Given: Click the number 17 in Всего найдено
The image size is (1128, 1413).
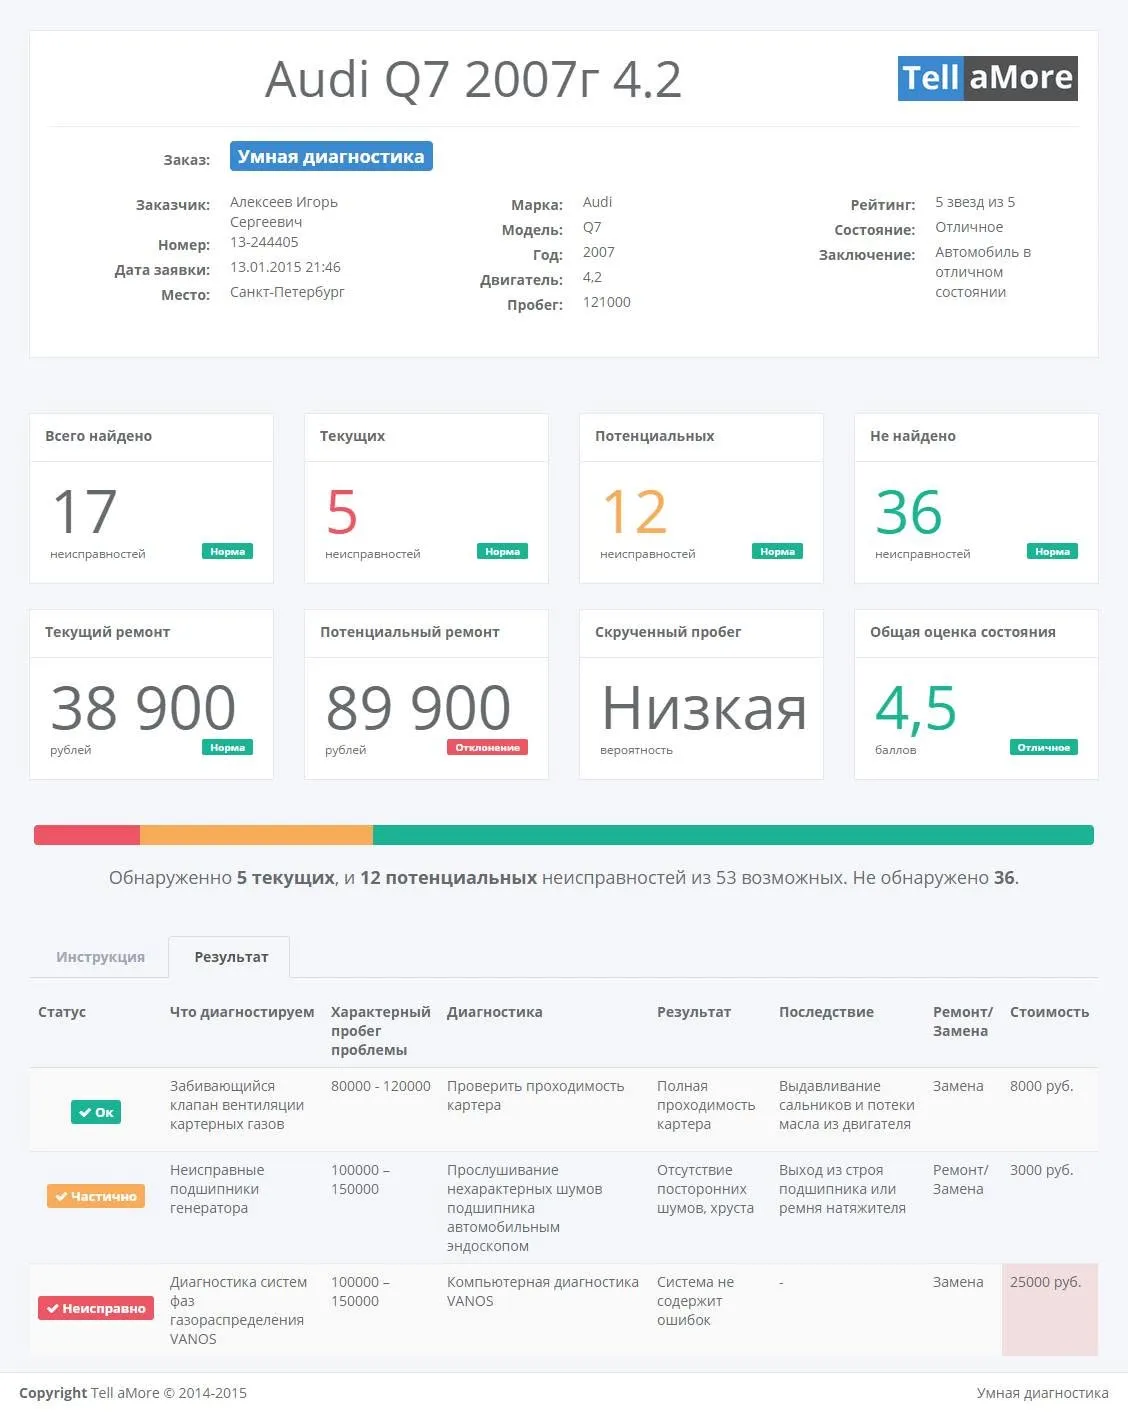Looking at the screenshot, I should tap(84, 512).
